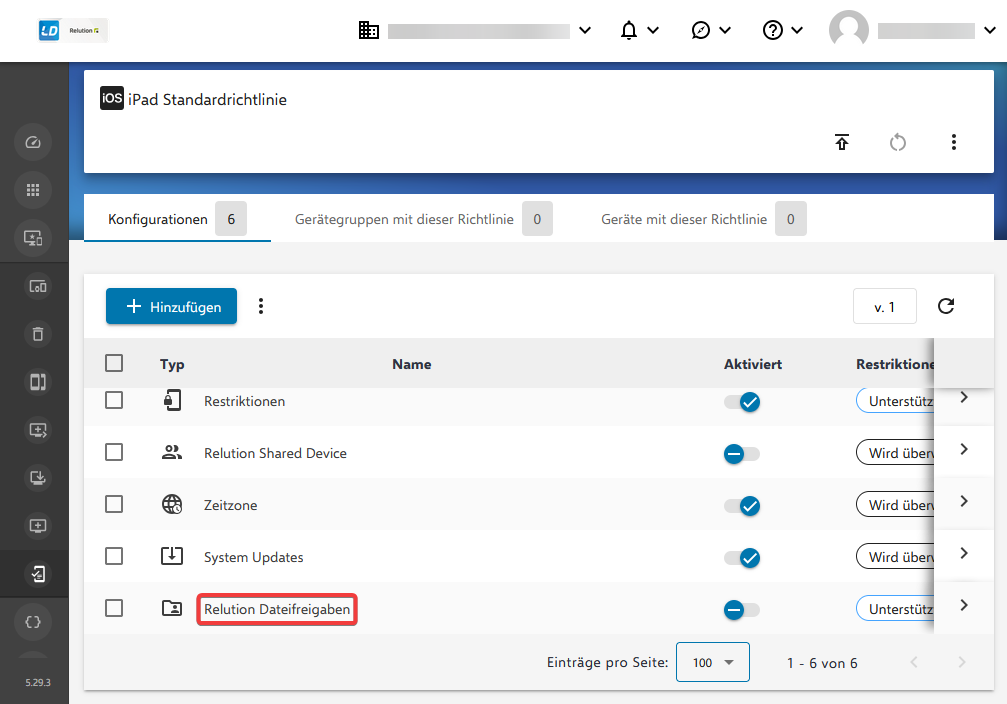Open the apps grid icon in sidebar
The height and width of the screenshot is (704, 1007).
(33, 190)
